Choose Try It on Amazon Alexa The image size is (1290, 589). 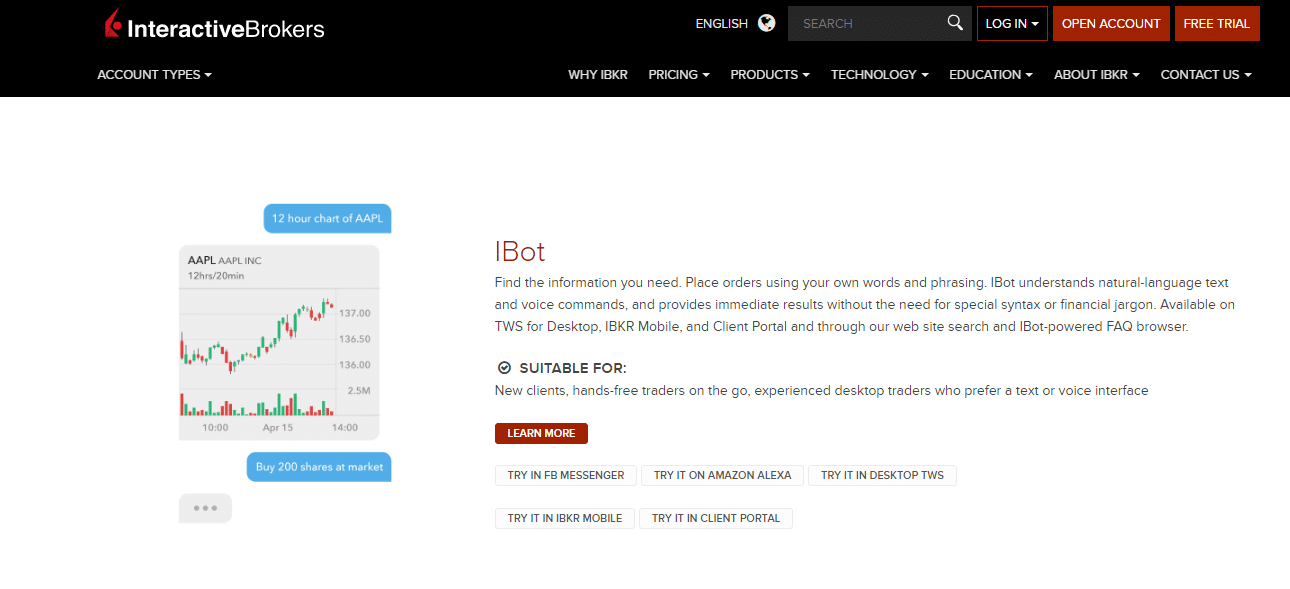(x=722, y=475)
